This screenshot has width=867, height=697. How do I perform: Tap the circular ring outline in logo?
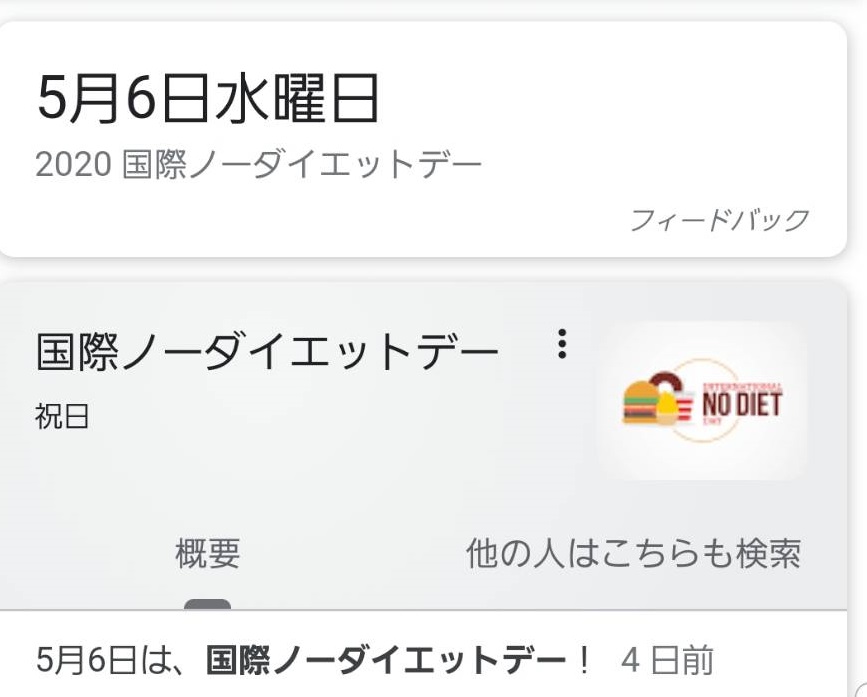702,400
